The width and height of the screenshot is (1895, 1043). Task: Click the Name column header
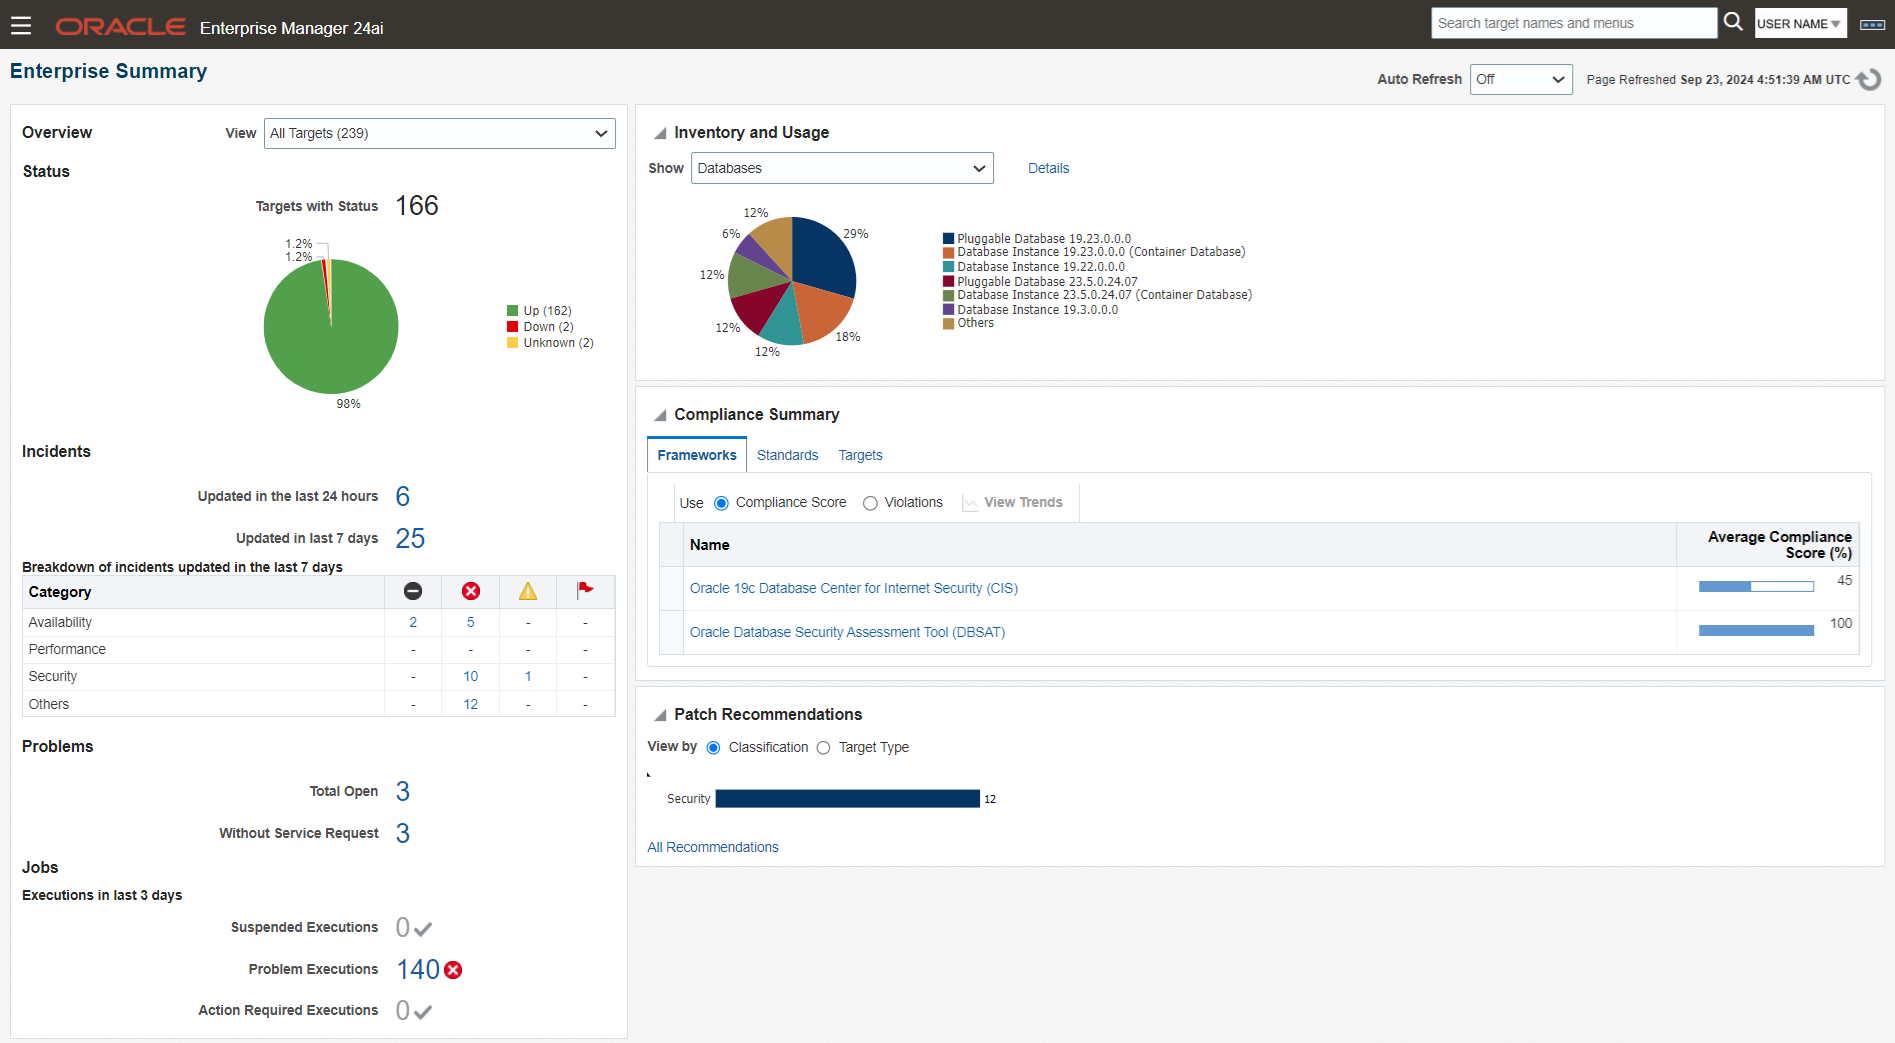coord(1180,545)
